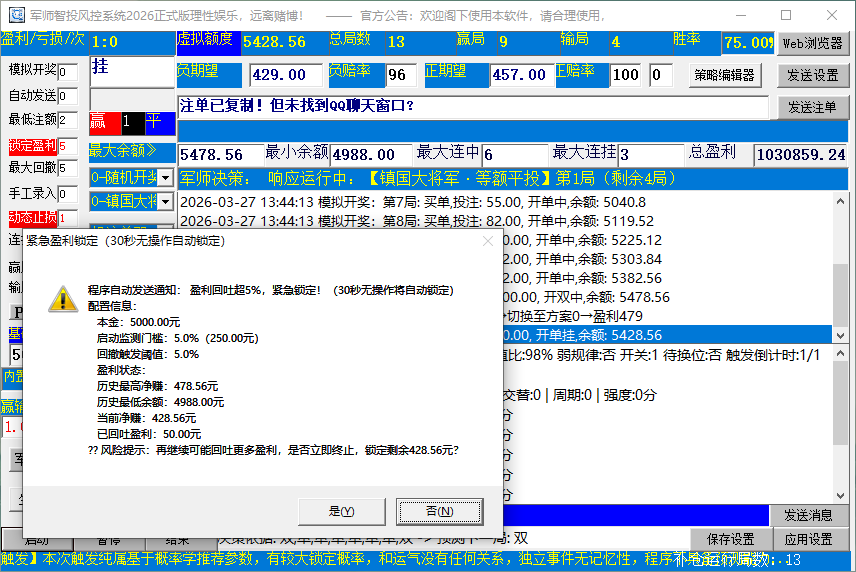Close the 紧急盈利锁定 dialog with the X
This screenshot has height=572, width=856.
[488, 241]
